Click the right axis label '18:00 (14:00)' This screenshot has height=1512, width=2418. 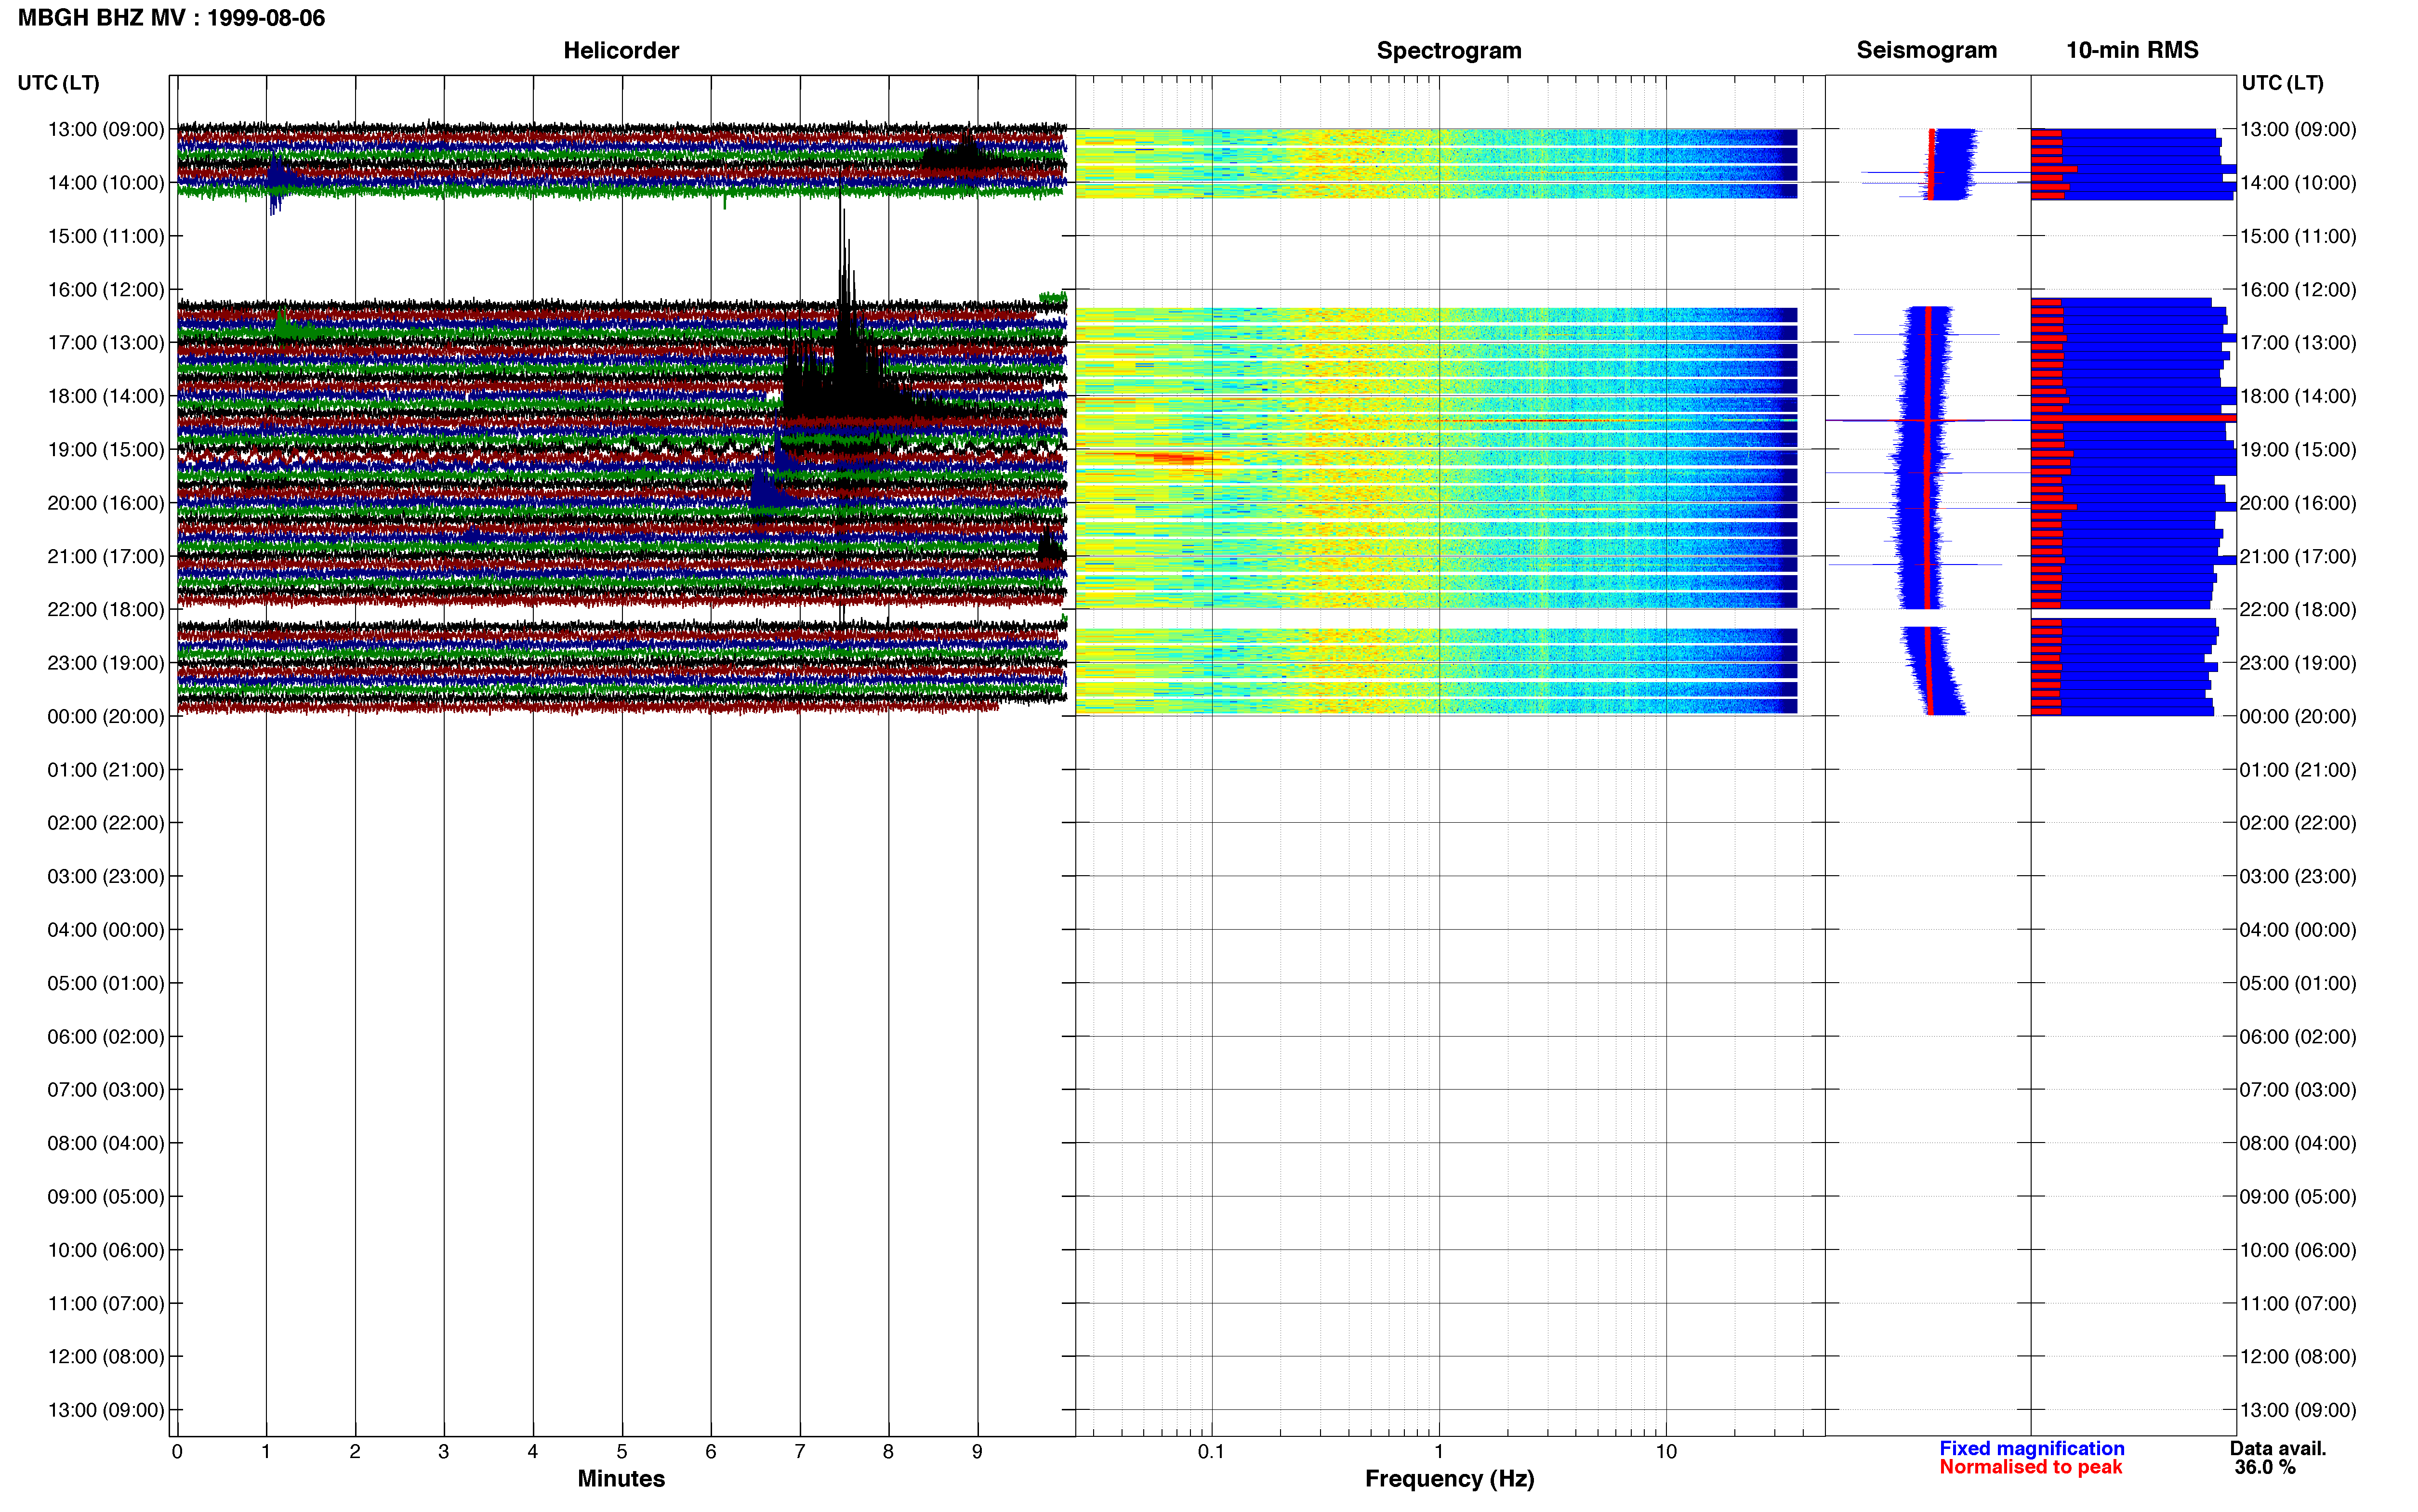tap(2298, 396)
